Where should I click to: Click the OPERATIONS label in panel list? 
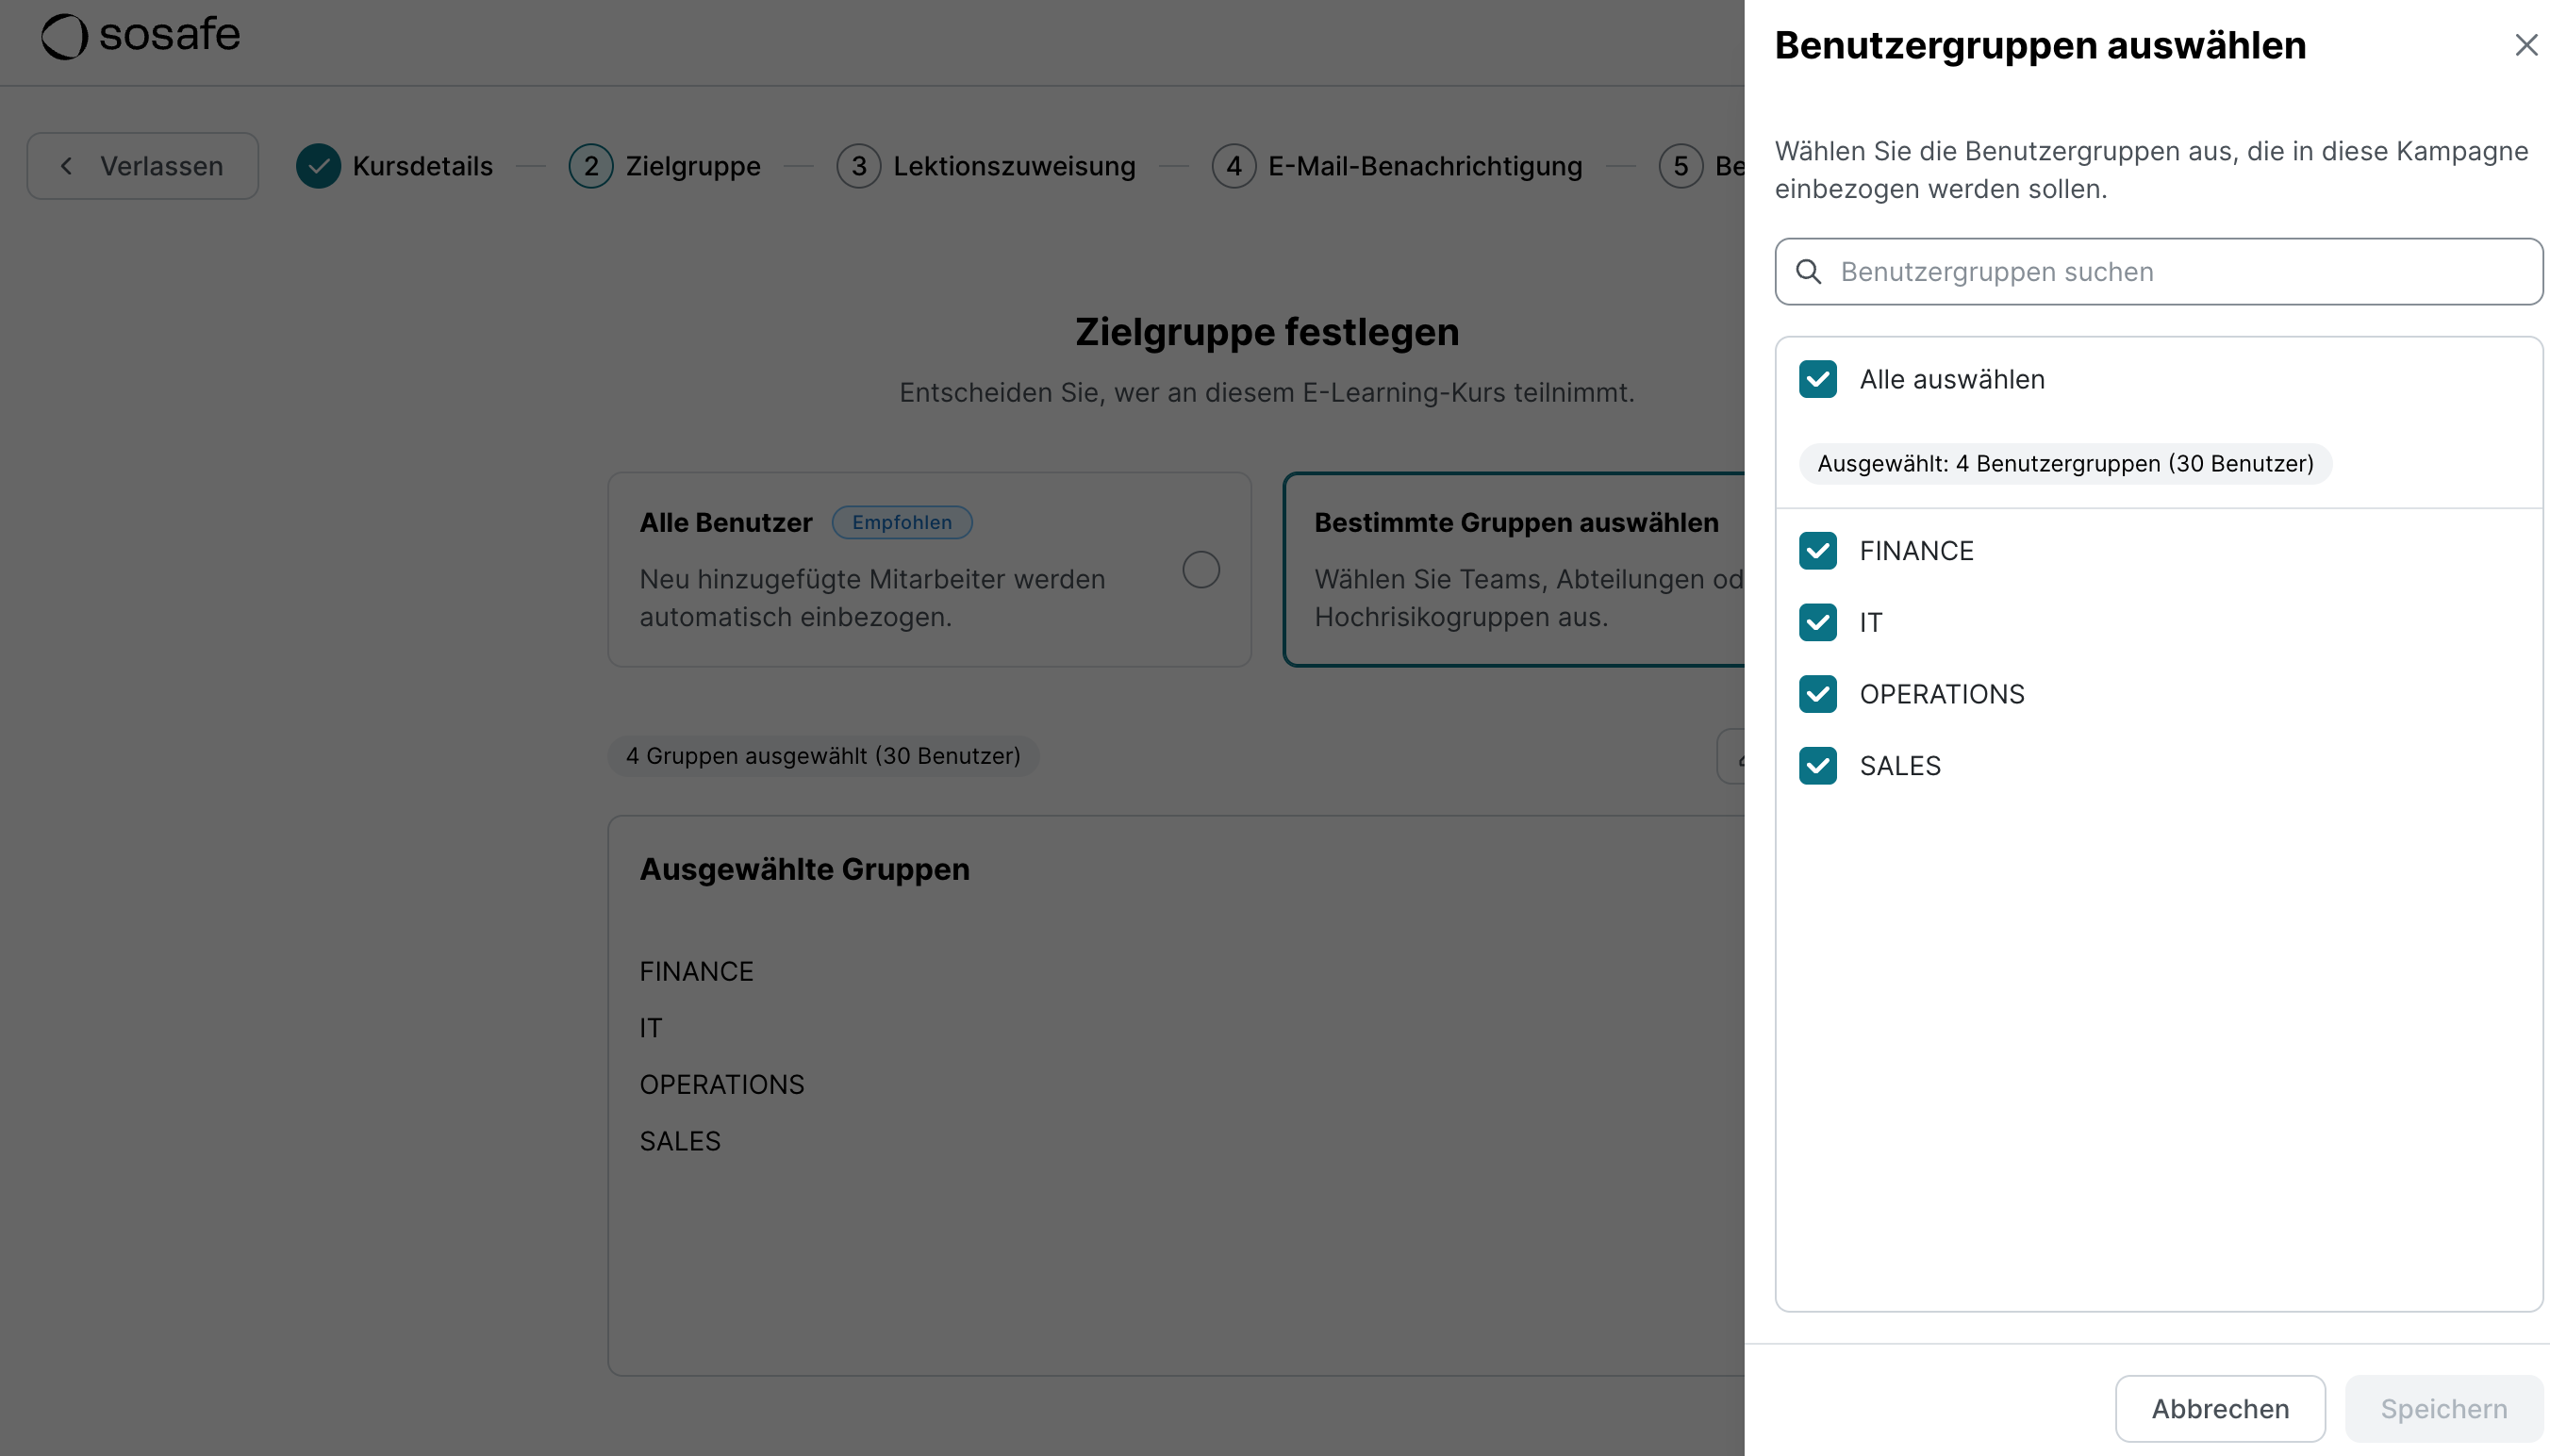pos(1942,694)
